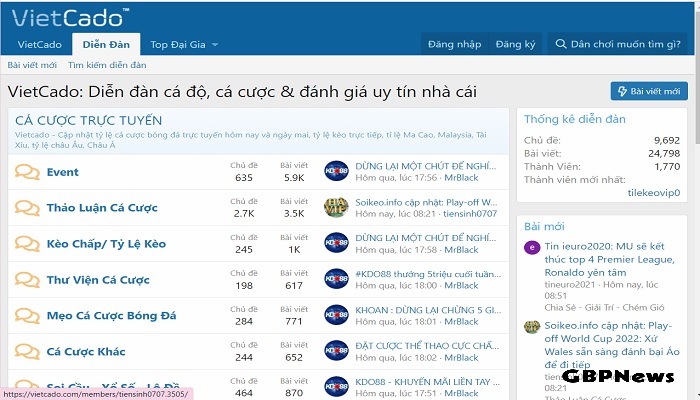Click the Event forum speech bubble icon
700x400 pixels.
(x=27, y=172)
